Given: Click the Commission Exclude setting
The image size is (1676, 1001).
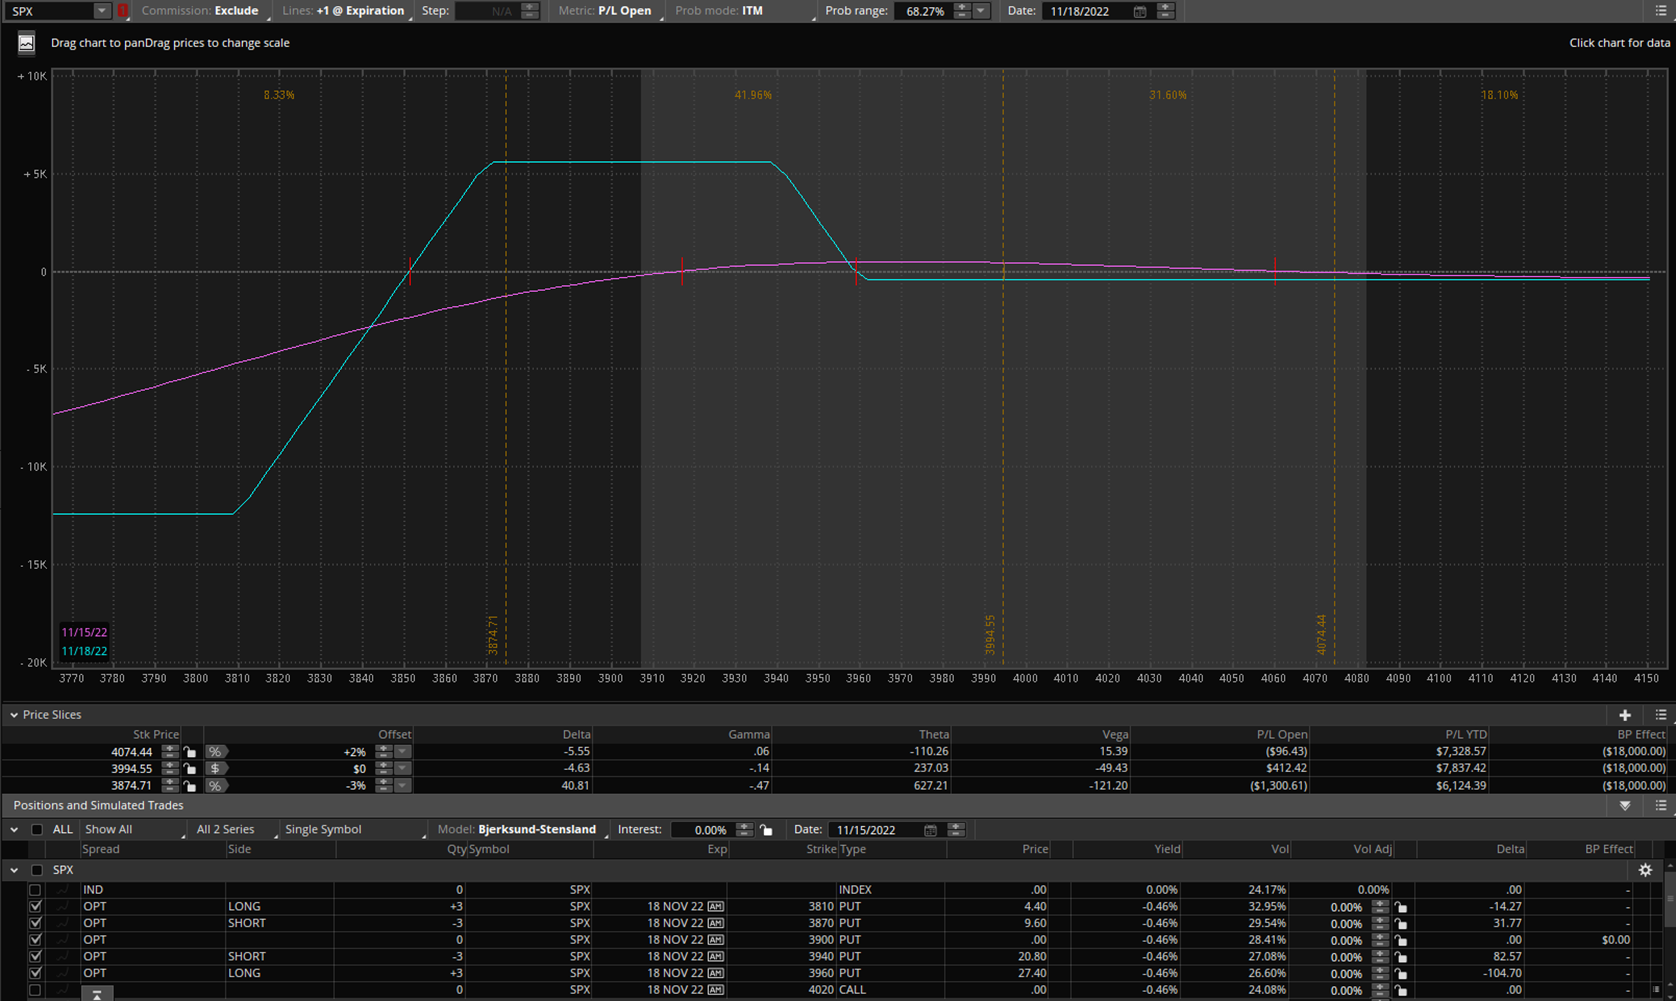Looking at the screenshot, I should (236, 11).
